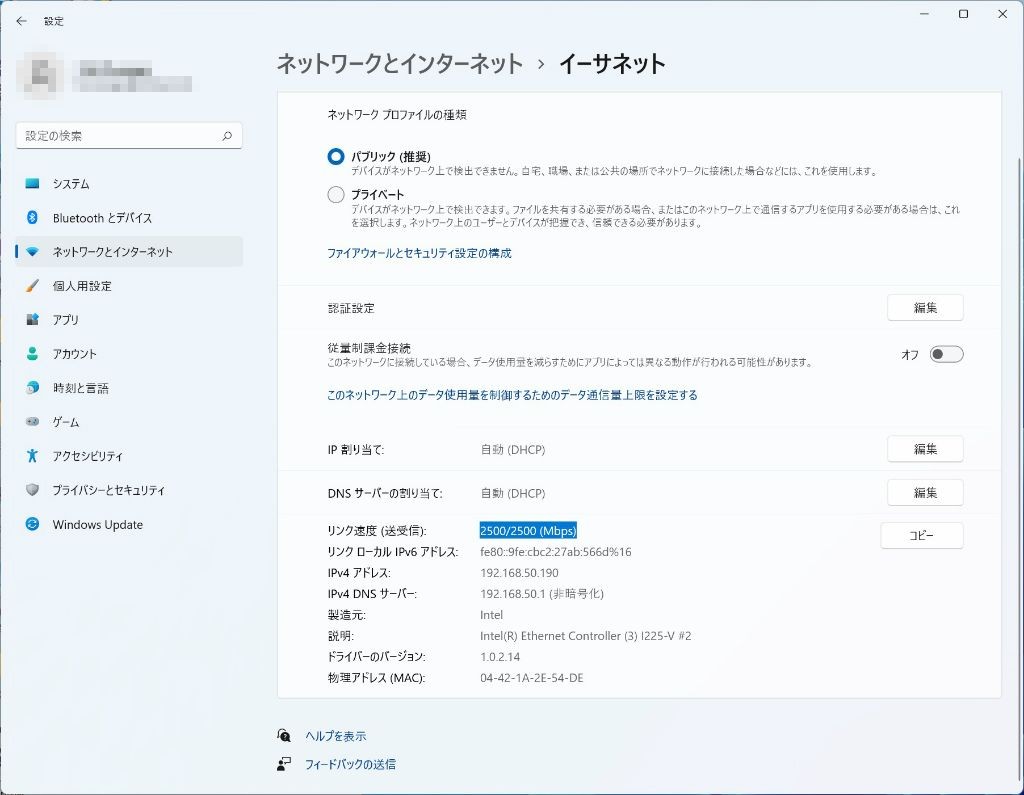Select 時刻と言語 in sidebar

[80, 388]
